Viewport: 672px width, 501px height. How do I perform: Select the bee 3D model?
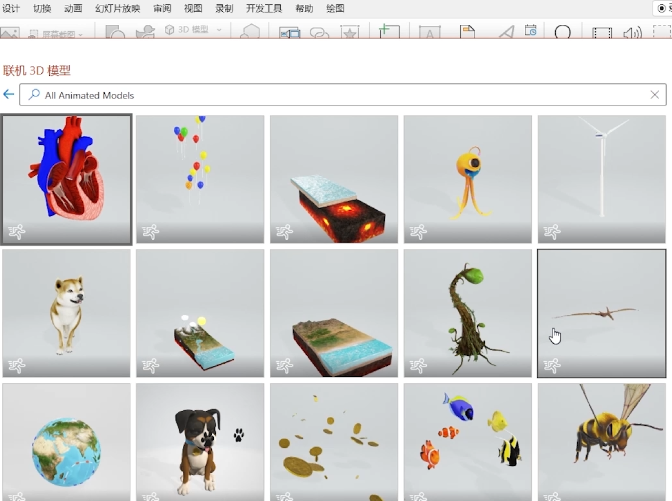[602, 442]
